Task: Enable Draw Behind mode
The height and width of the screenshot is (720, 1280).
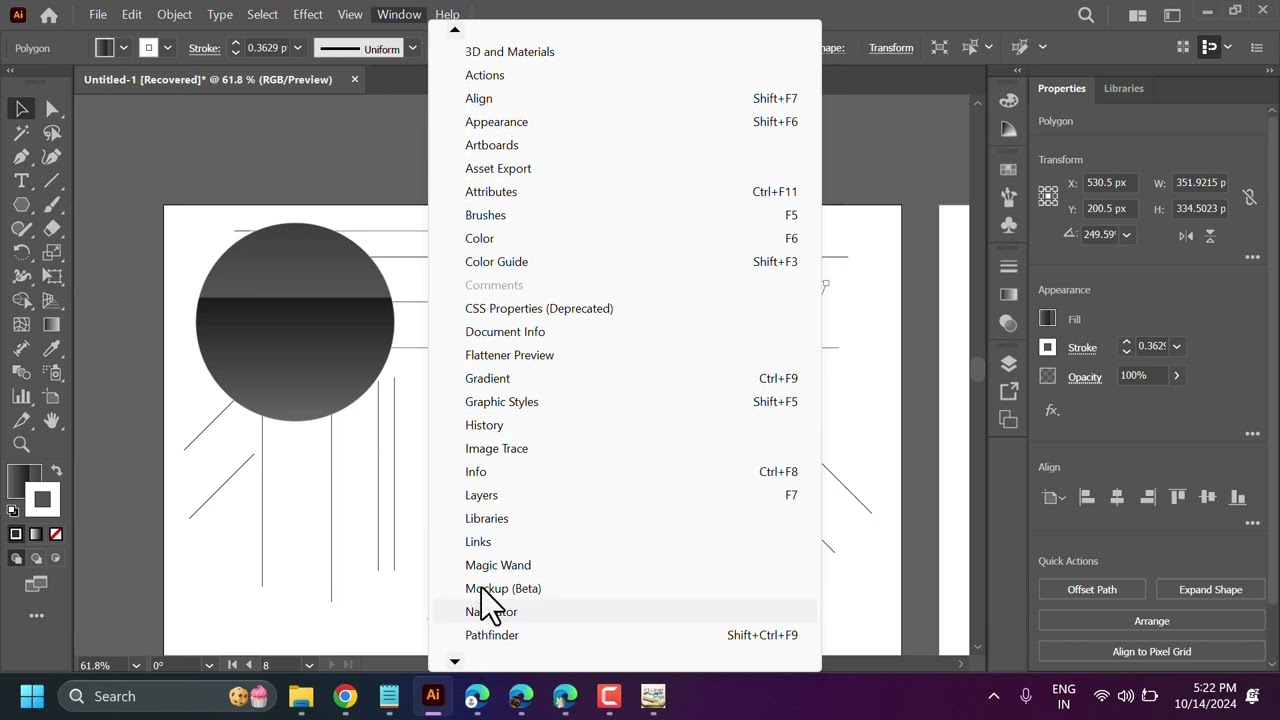Action: (x=36, y=558)
